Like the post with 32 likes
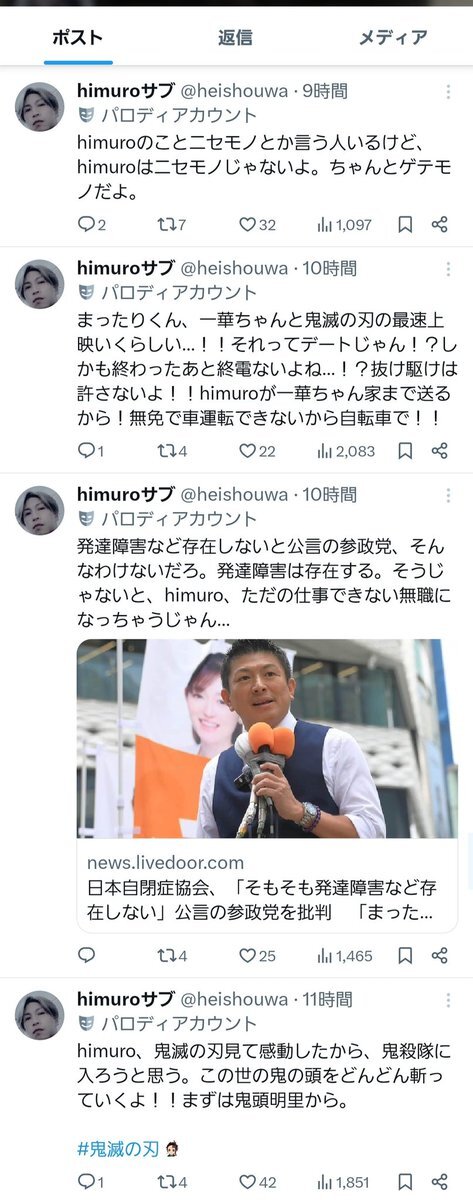This screenshot has width=473, height=1200. tap(257, 225)
